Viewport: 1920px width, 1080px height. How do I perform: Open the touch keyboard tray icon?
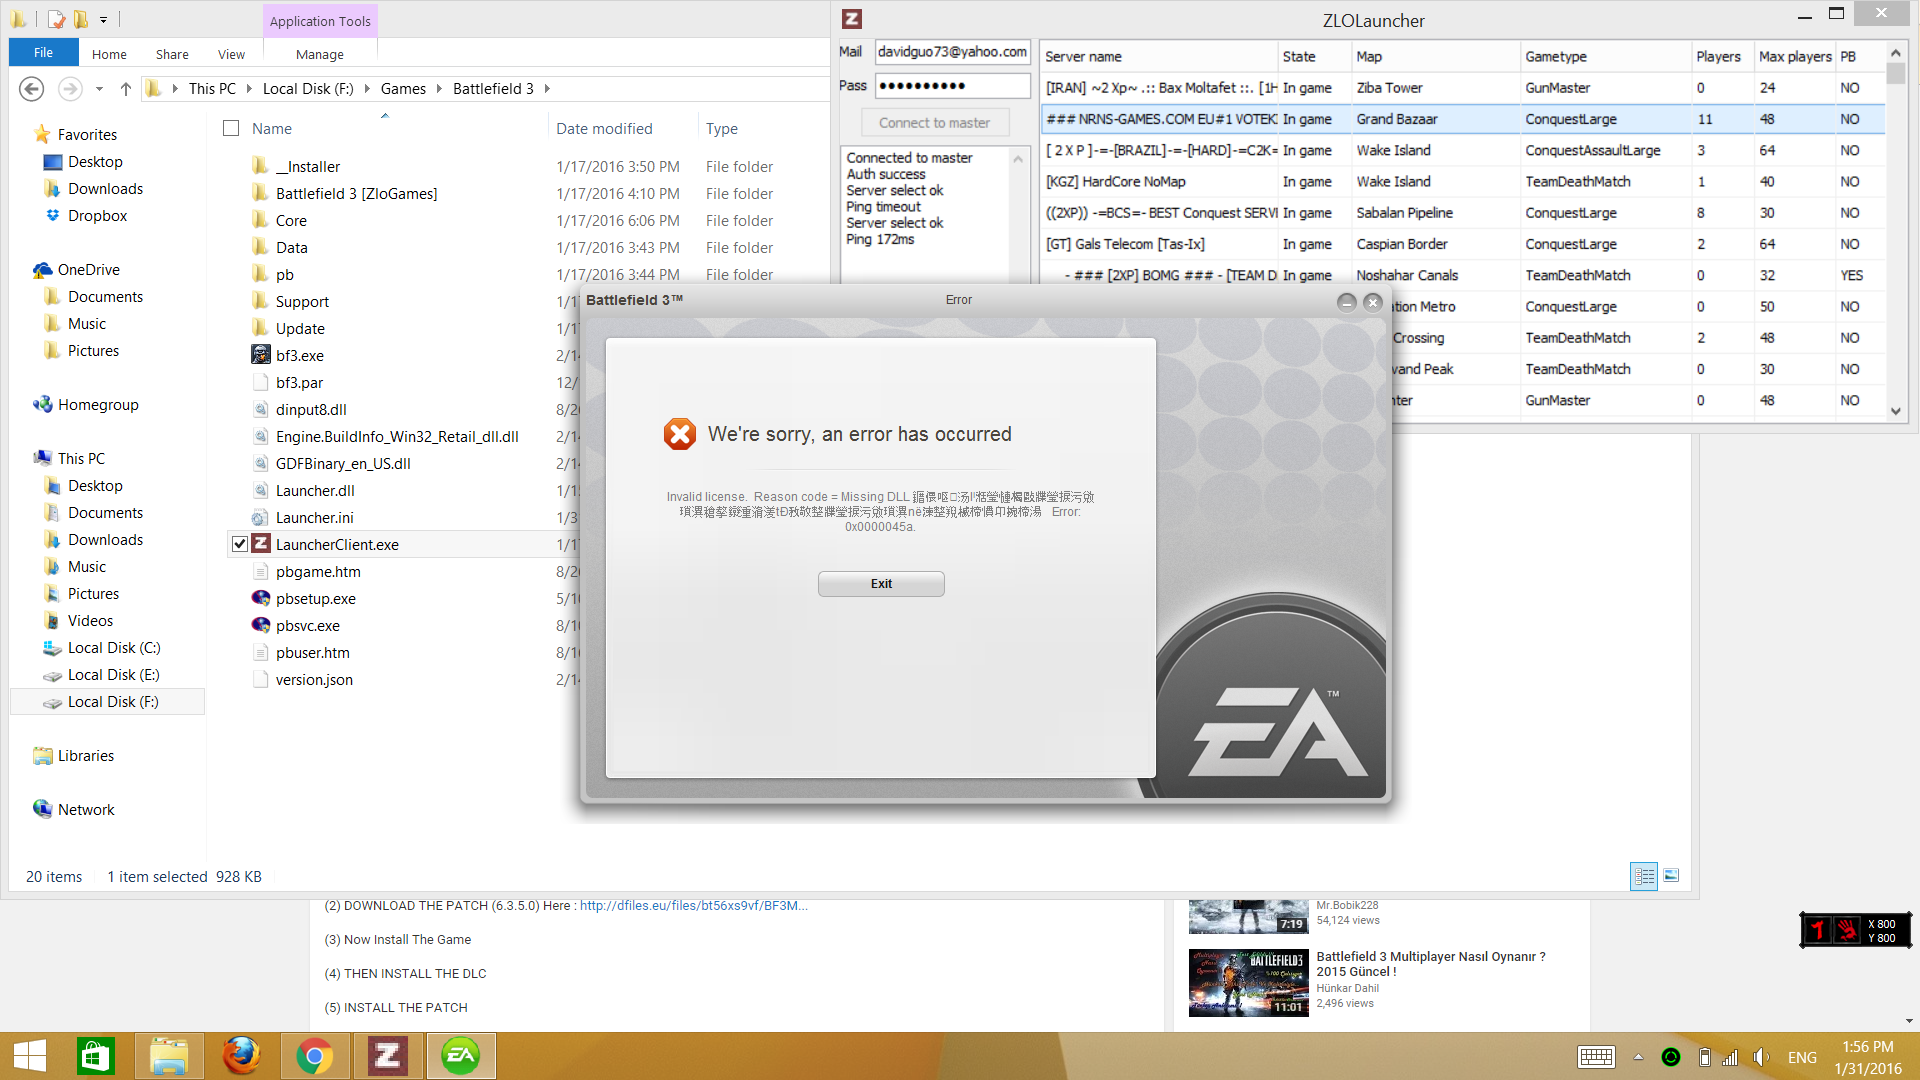pyautogui.click(x=1596, y=1057)
